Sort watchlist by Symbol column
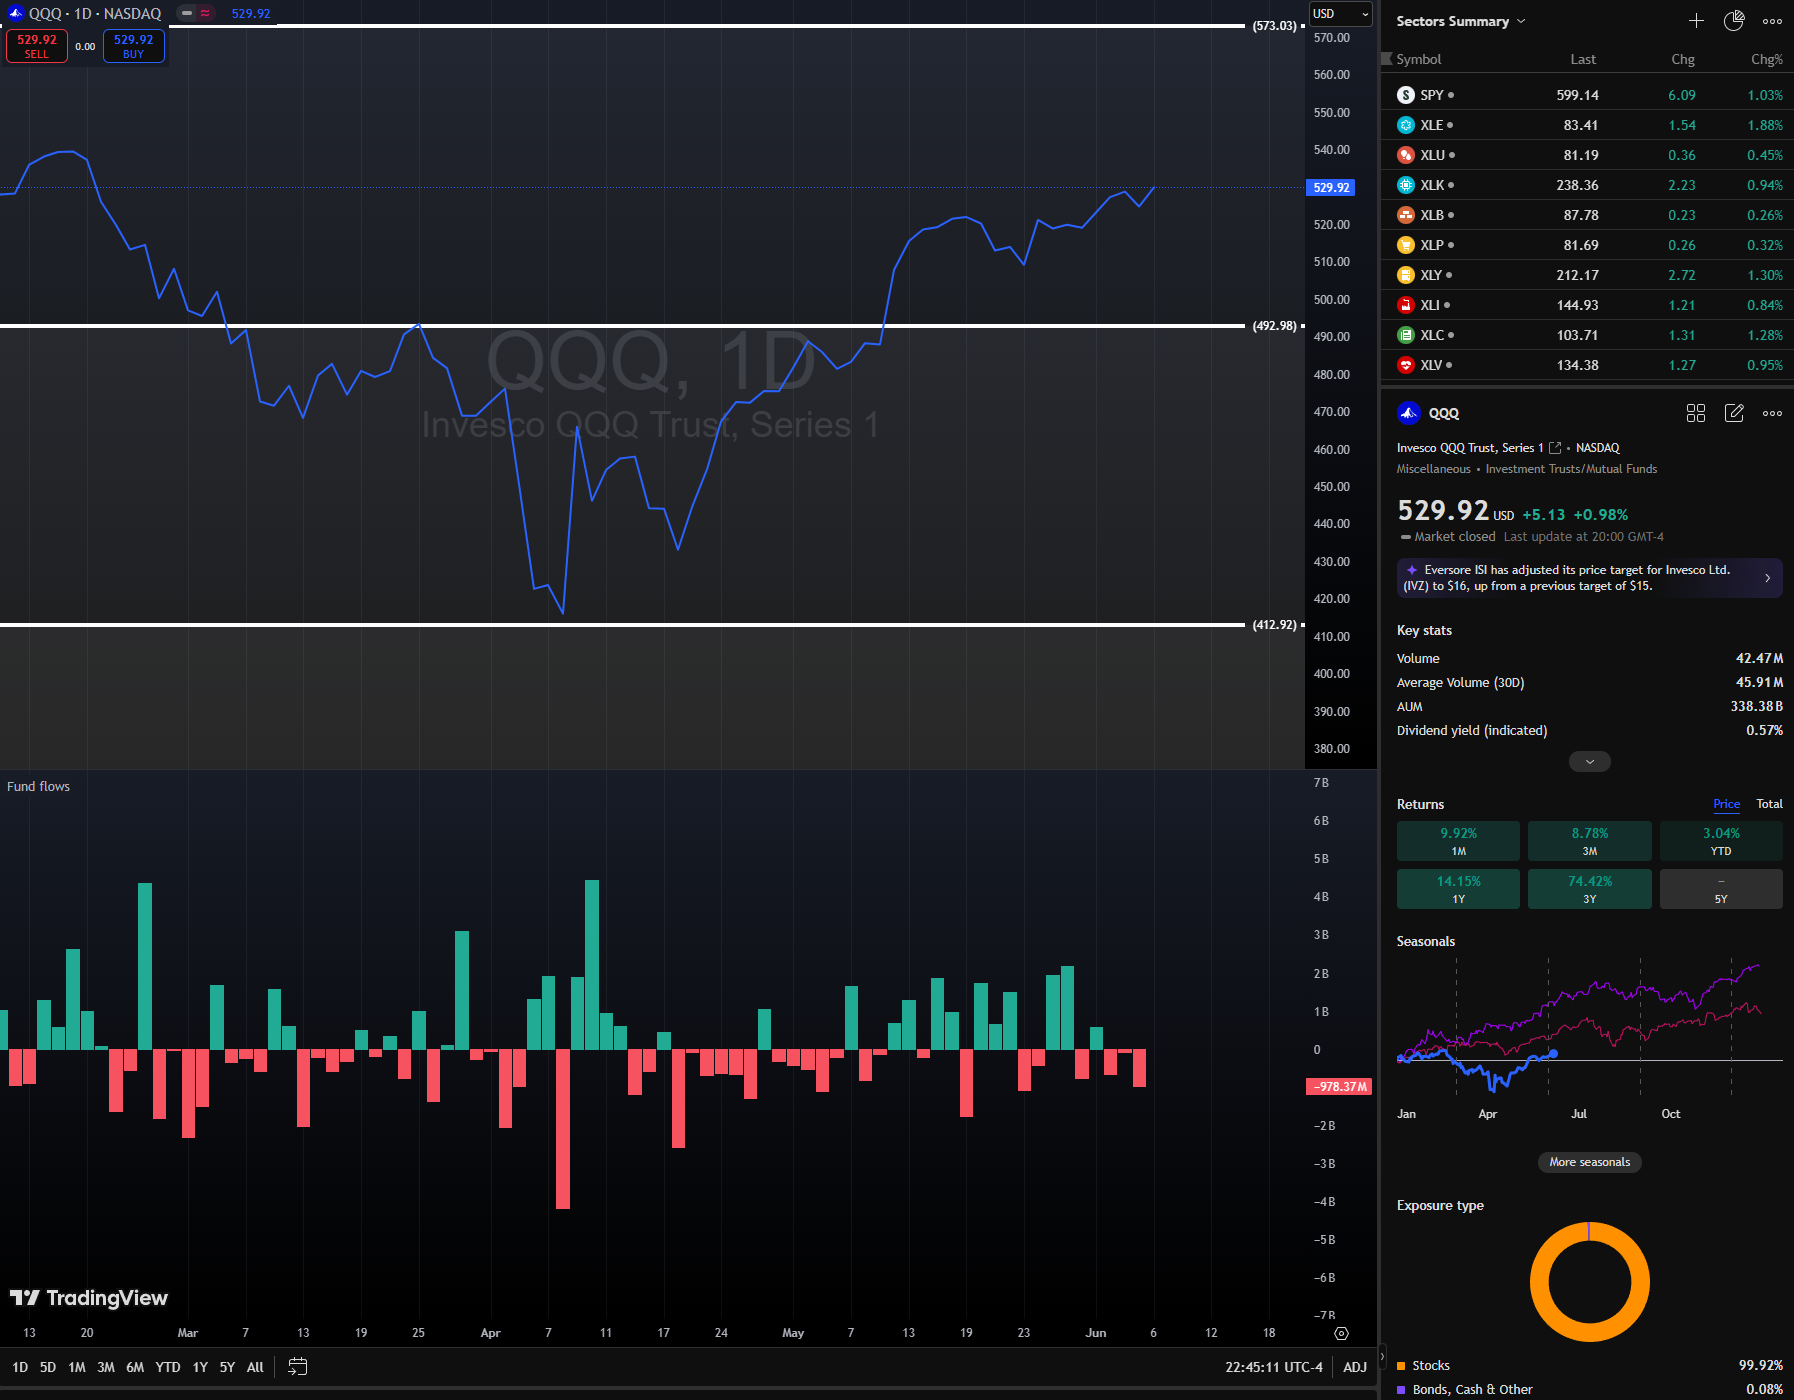Viewport: 1794px width, 1400px height. (1418, 59)
